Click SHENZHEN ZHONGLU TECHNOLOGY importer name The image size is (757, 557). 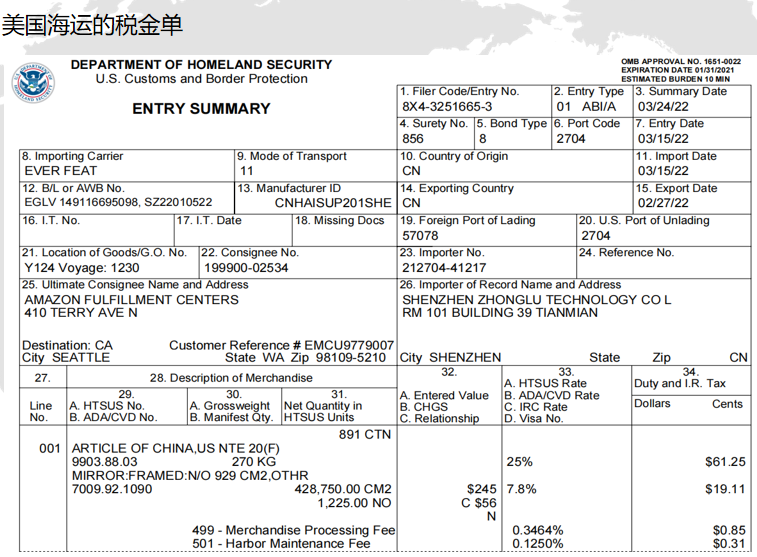tap(536, 299)
